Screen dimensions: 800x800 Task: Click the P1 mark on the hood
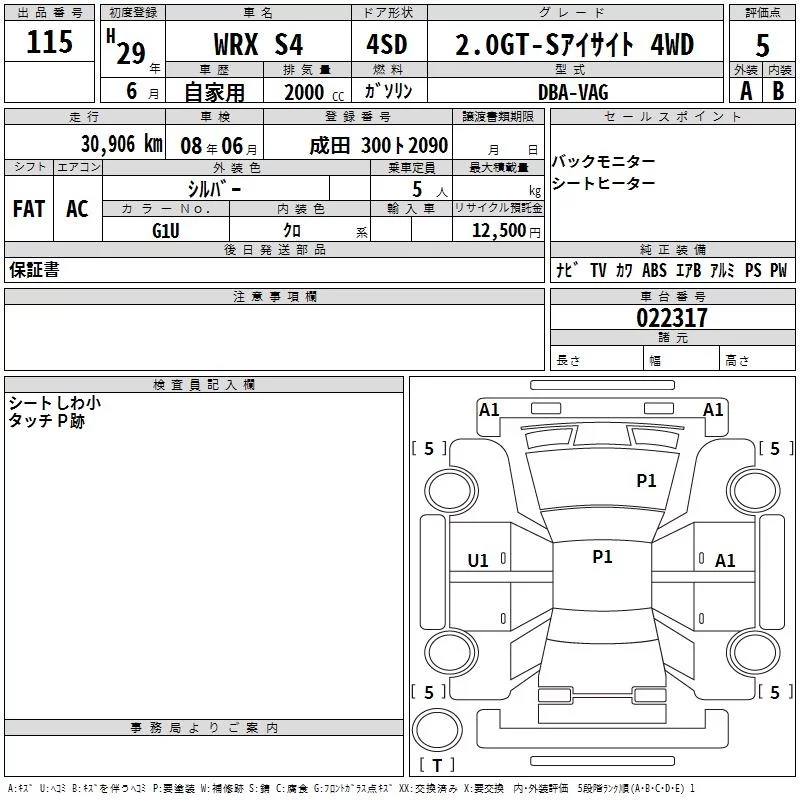pyautogui.click(x=646, y=481)
